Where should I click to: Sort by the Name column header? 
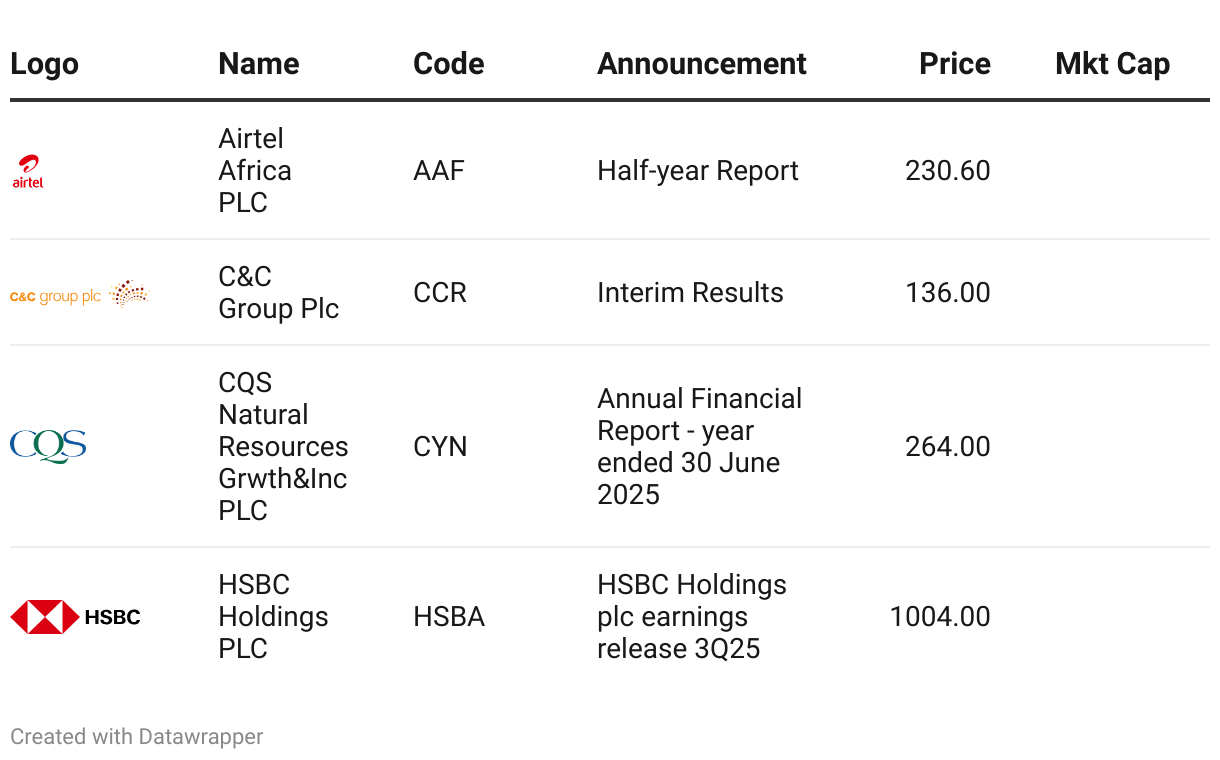pyautogui.click(x=258, y=64)
